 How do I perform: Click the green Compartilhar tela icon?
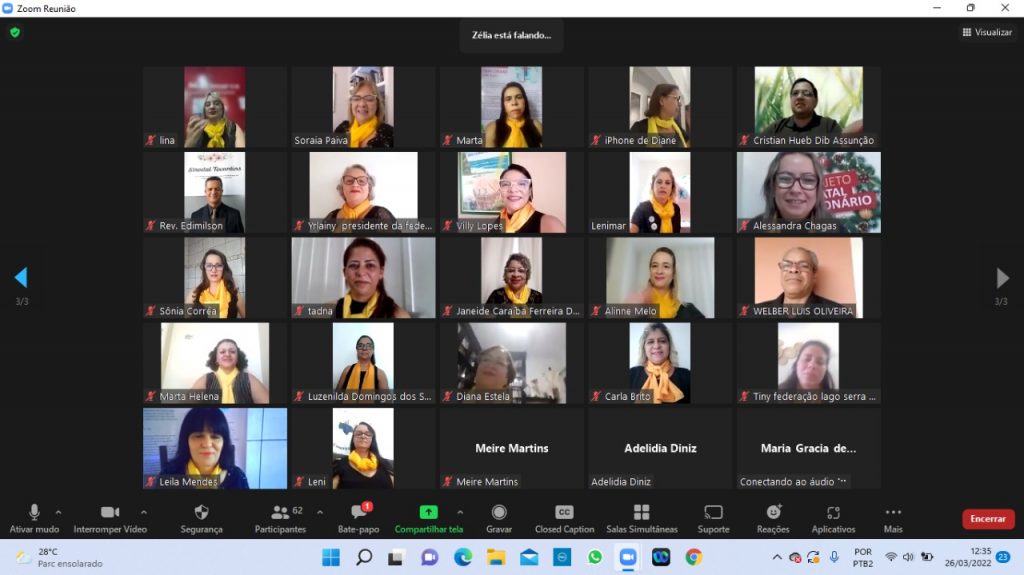pyautogui.click(x=428, y=512)
